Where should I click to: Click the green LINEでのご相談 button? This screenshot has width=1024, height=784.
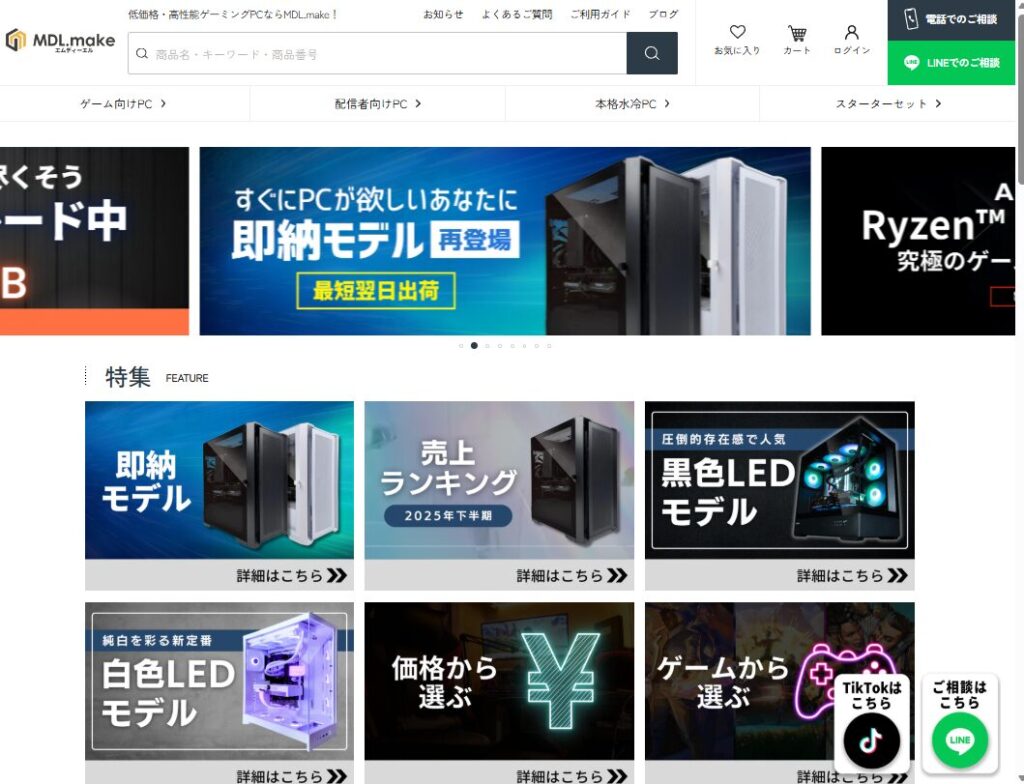click(951, 63)
